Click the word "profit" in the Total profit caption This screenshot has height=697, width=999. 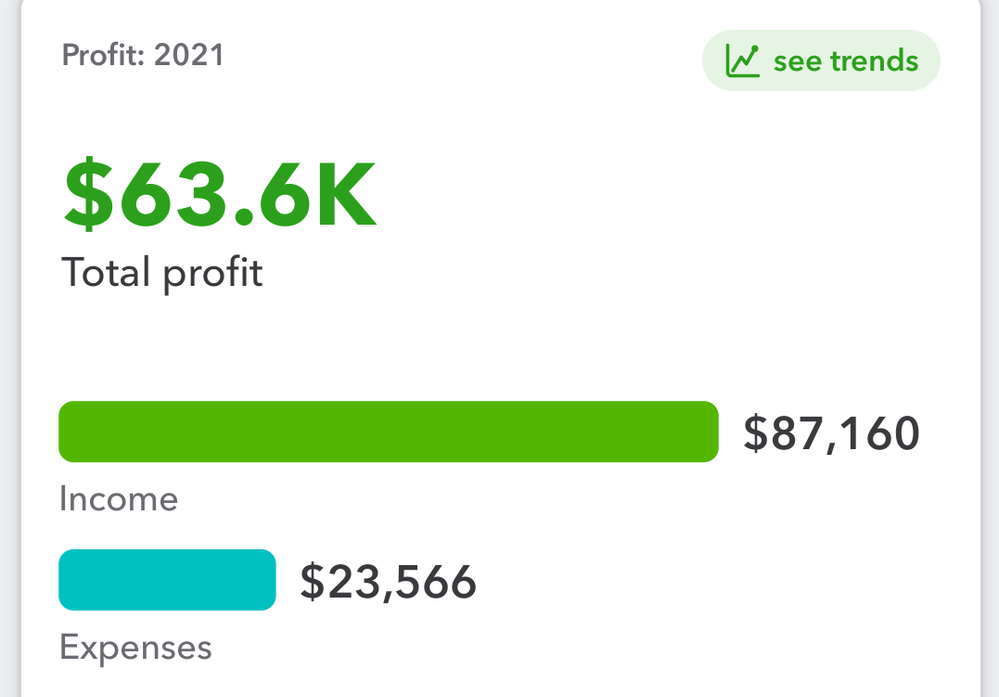pyautogui.click(x=212, y=273)
